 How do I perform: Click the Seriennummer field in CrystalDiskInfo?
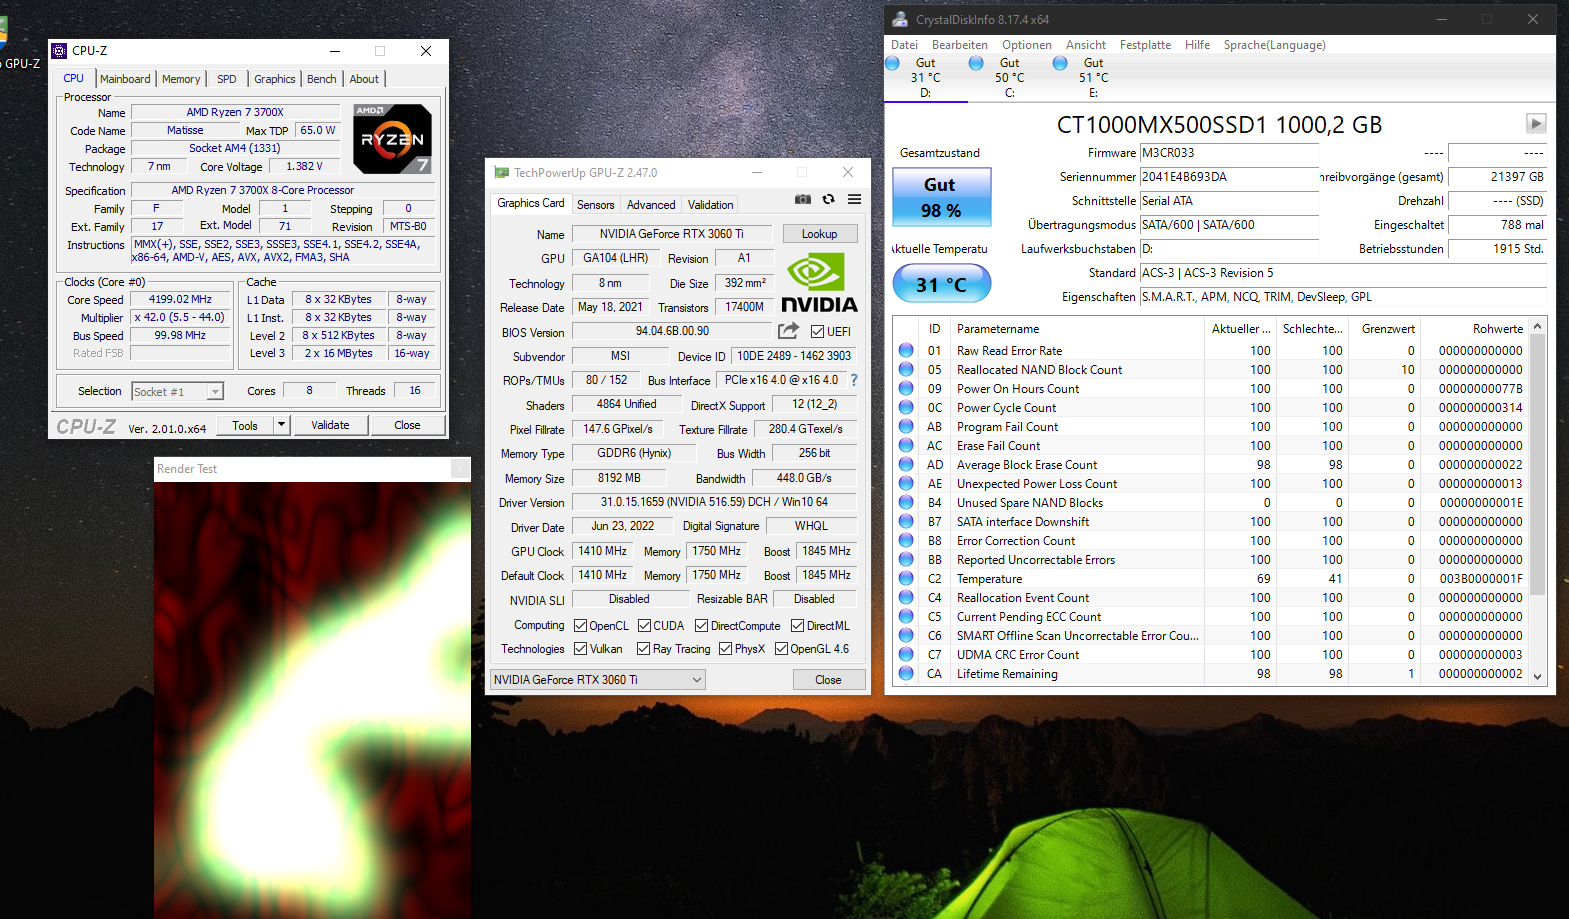click(x=1229, y=177)
